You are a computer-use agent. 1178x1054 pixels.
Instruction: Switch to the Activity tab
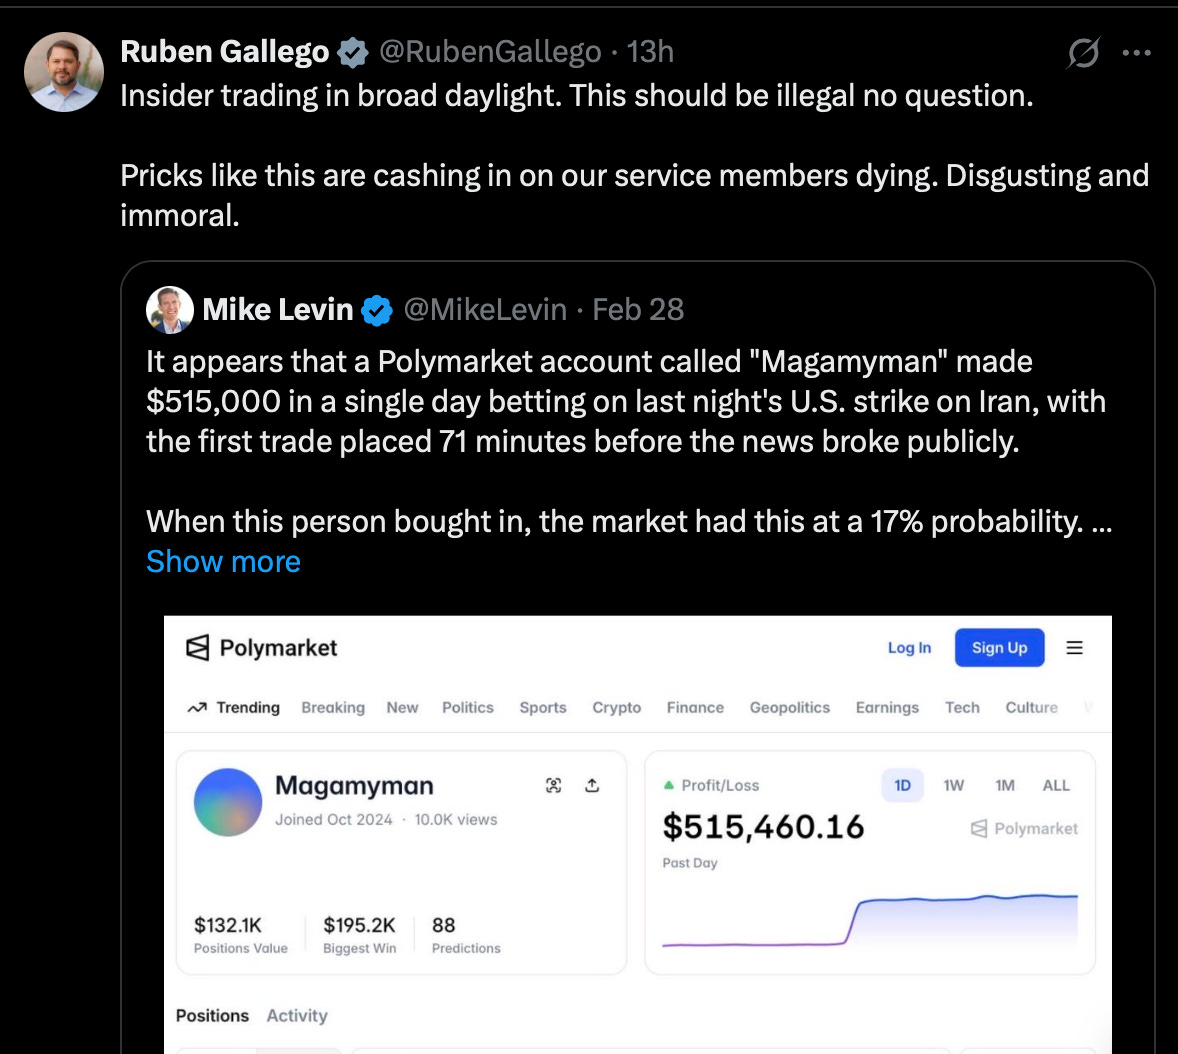point(297,1016)
